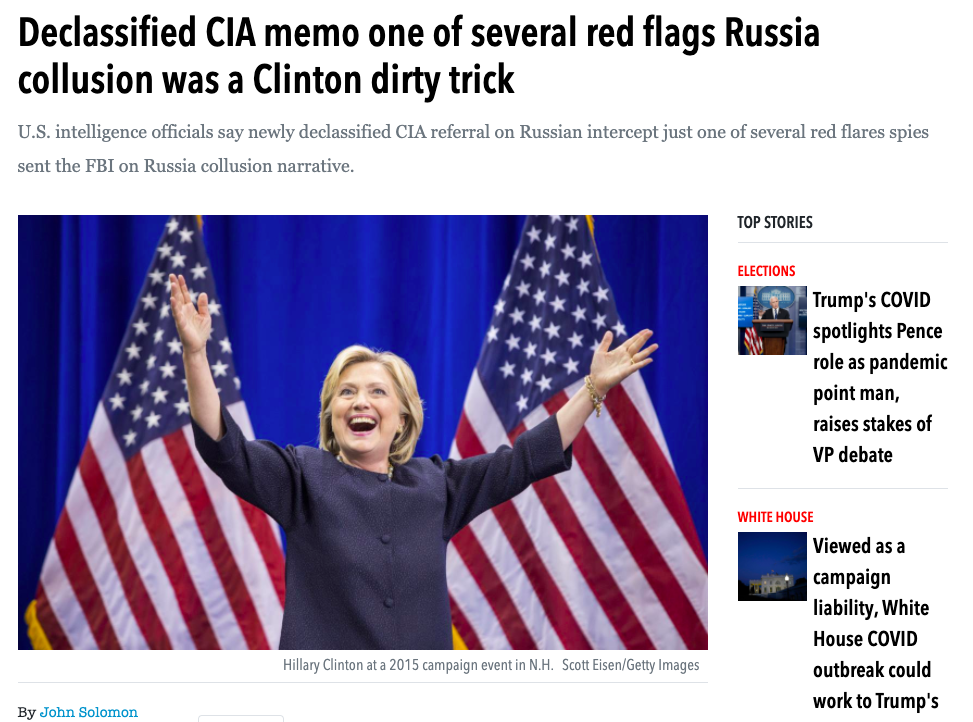Open the ELECTIONS category link
The image size is (973, 722).
click(766, 271)
